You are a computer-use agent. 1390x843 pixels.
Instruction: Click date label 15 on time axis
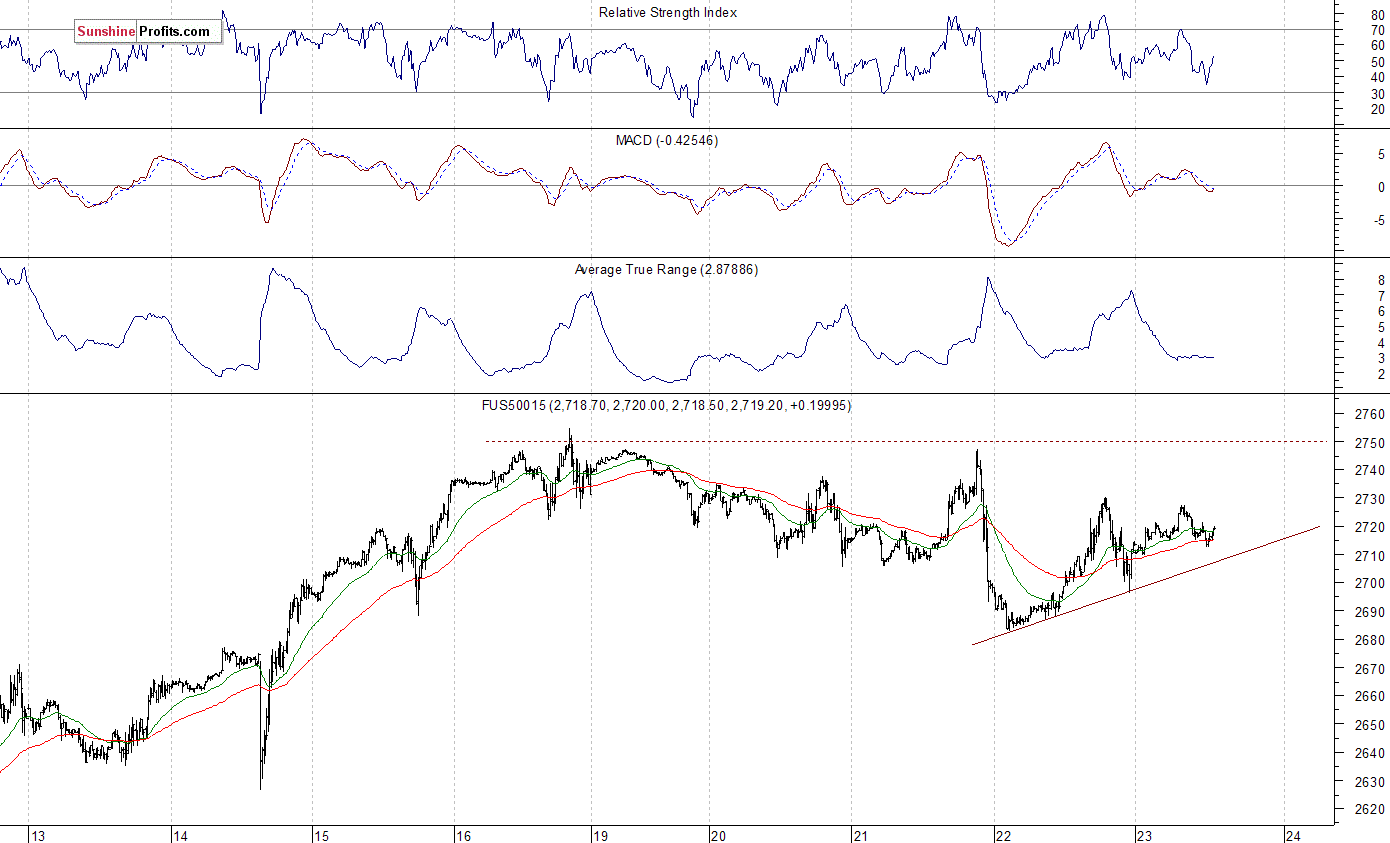(x=322, y=835)
